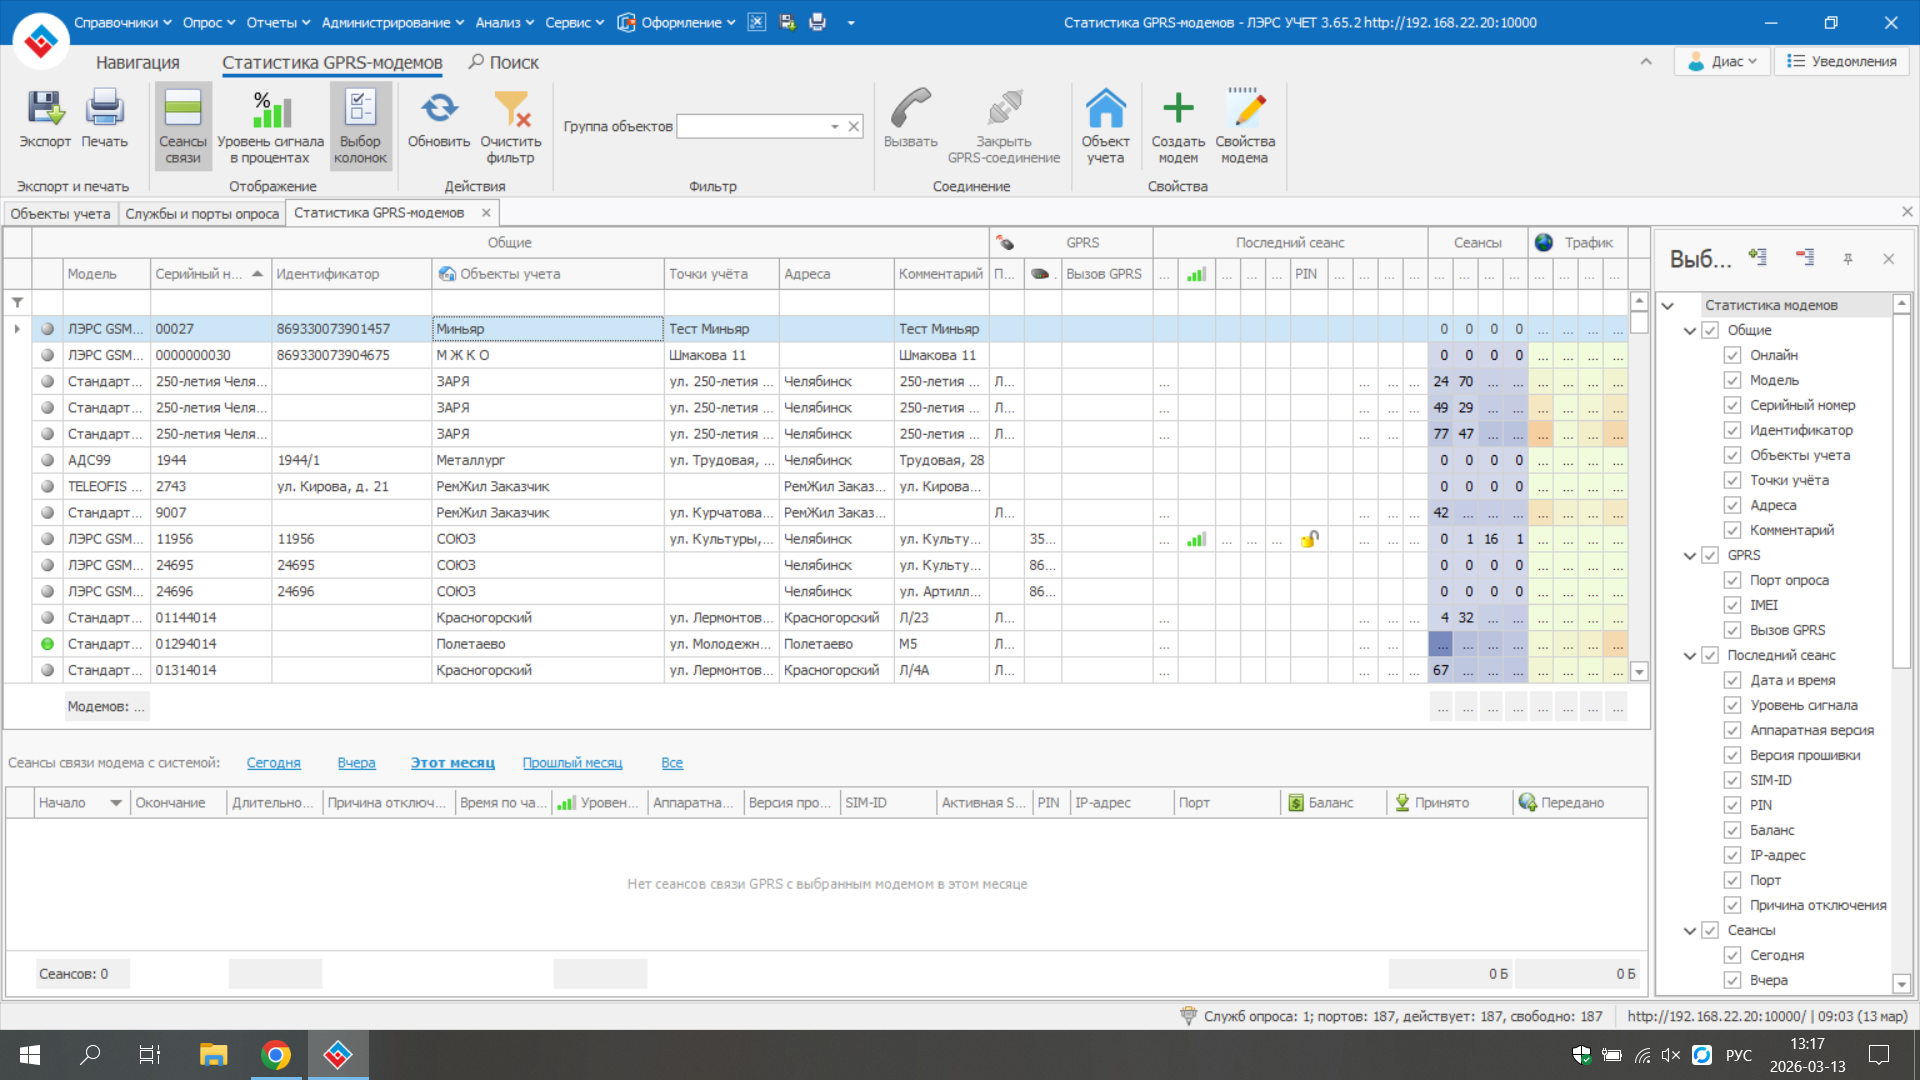This screenshot has height=1080, width=1920.
Task: Click the Экспорт icon in ribbon
Action: [45, 109]
